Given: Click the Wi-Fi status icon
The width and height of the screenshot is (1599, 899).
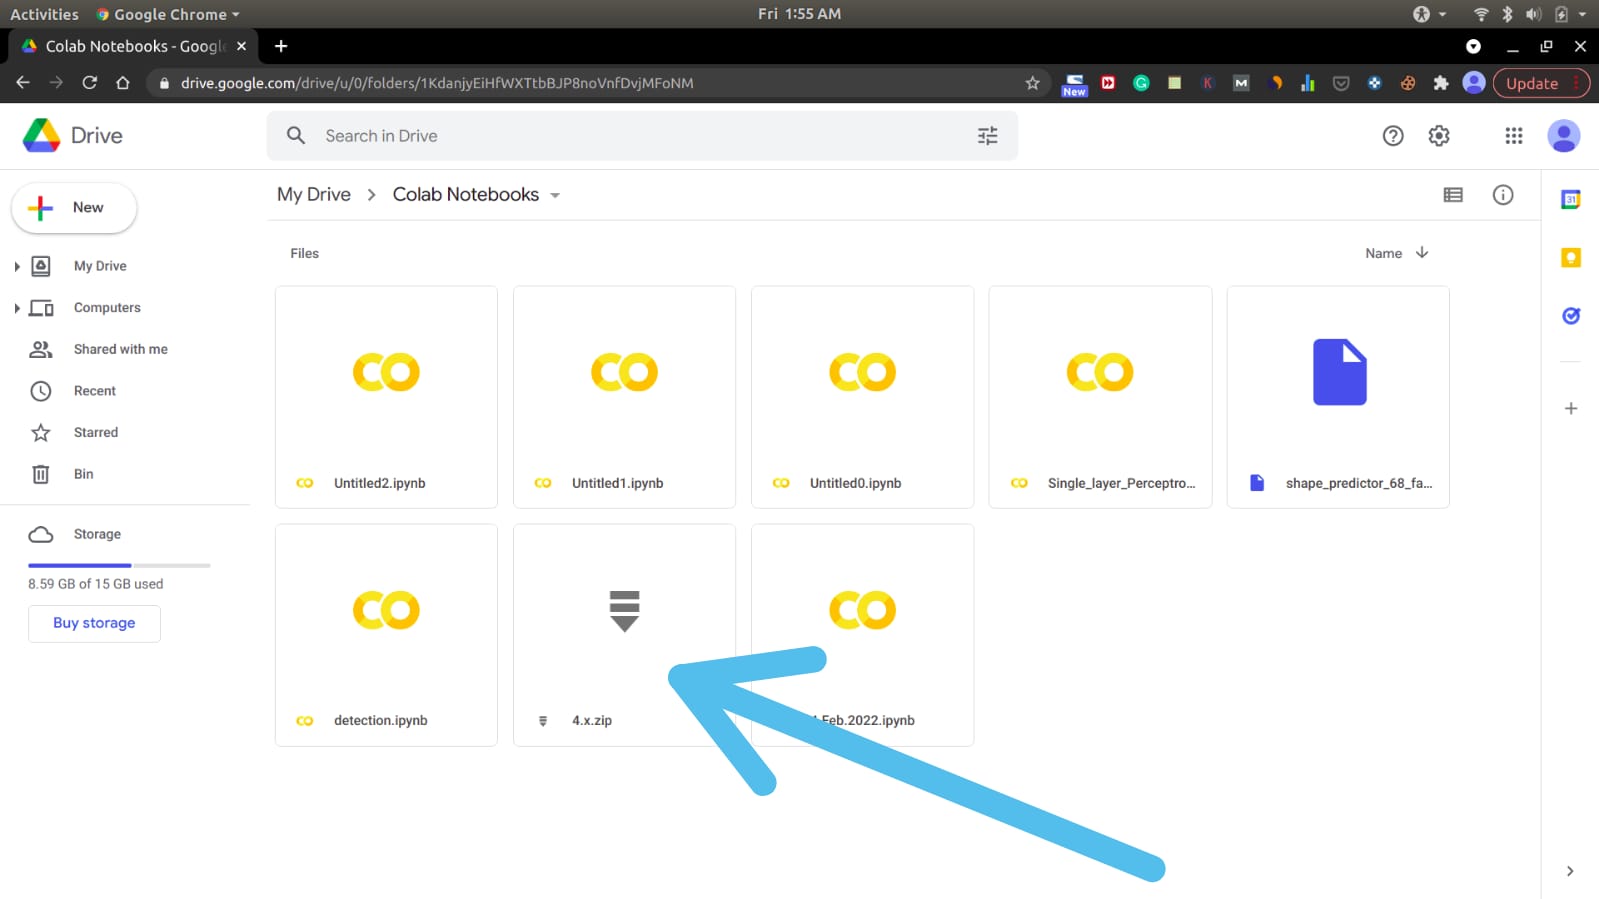Looking at the screenshot, I should tap(1481, 14).
